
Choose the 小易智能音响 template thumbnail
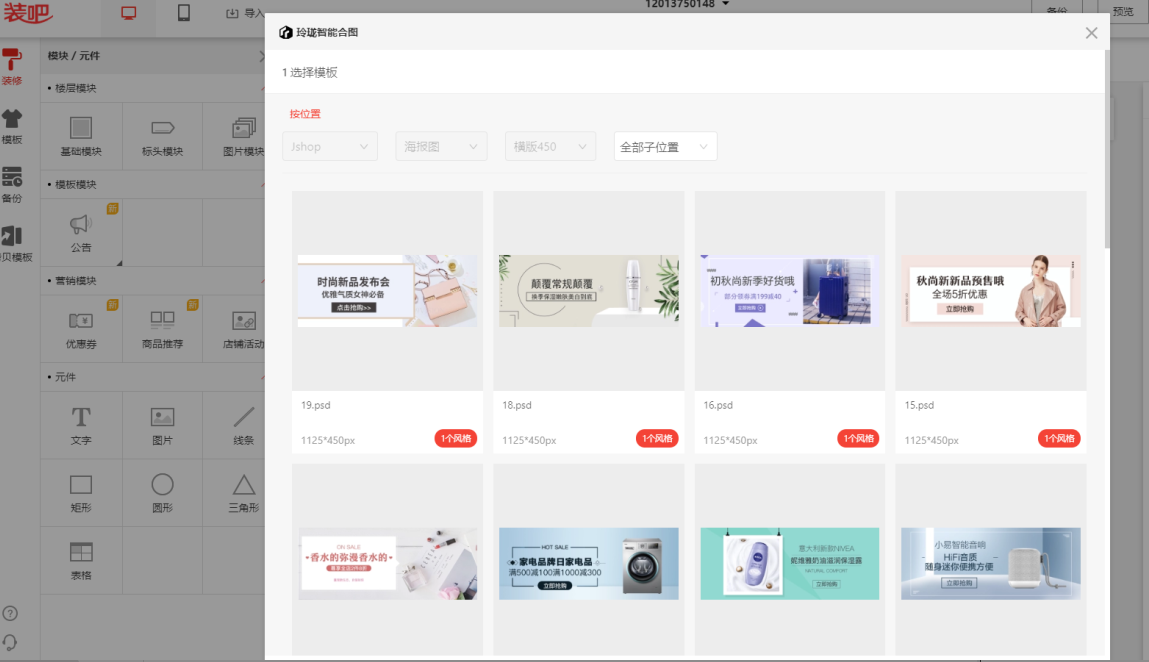(x=991, y=564)
